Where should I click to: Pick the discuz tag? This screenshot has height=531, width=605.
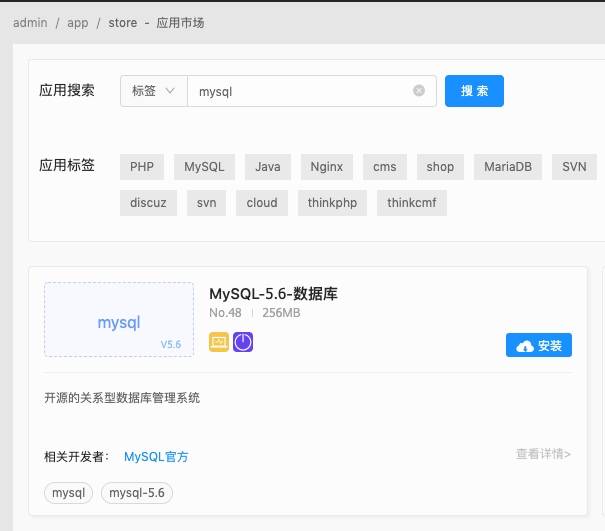pos(148,203)
